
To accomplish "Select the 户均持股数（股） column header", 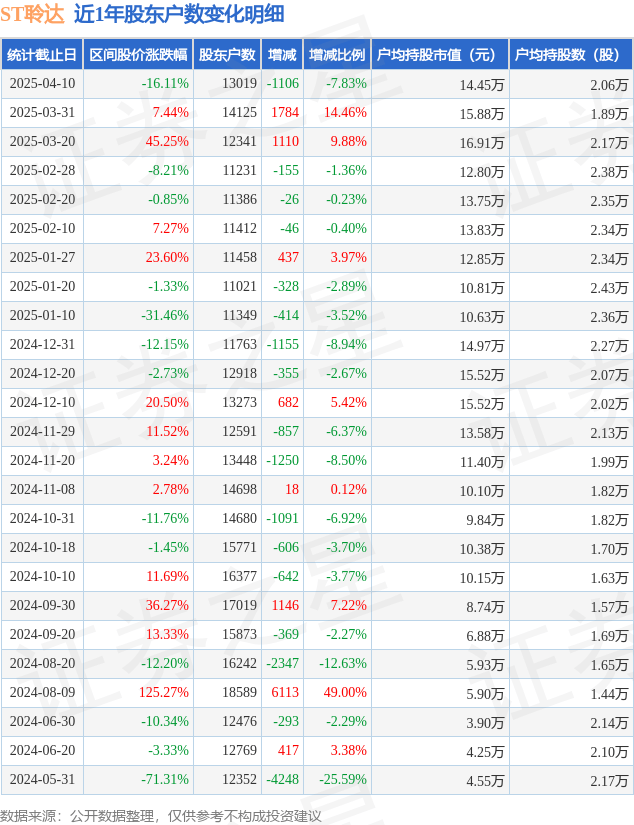I will pyautogui.click(x=570, y=55).
